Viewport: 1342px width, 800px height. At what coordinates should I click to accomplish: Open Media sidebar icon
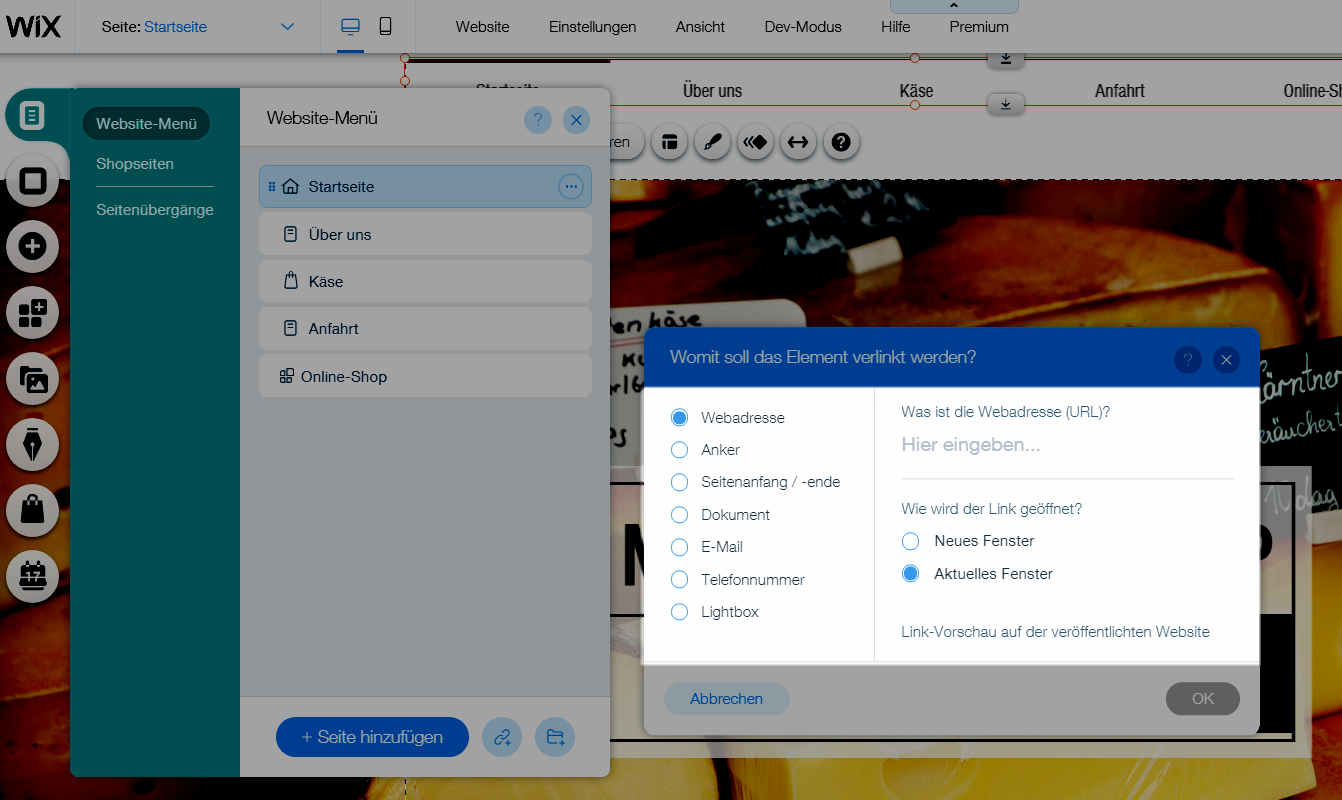(x=33, y=379)
